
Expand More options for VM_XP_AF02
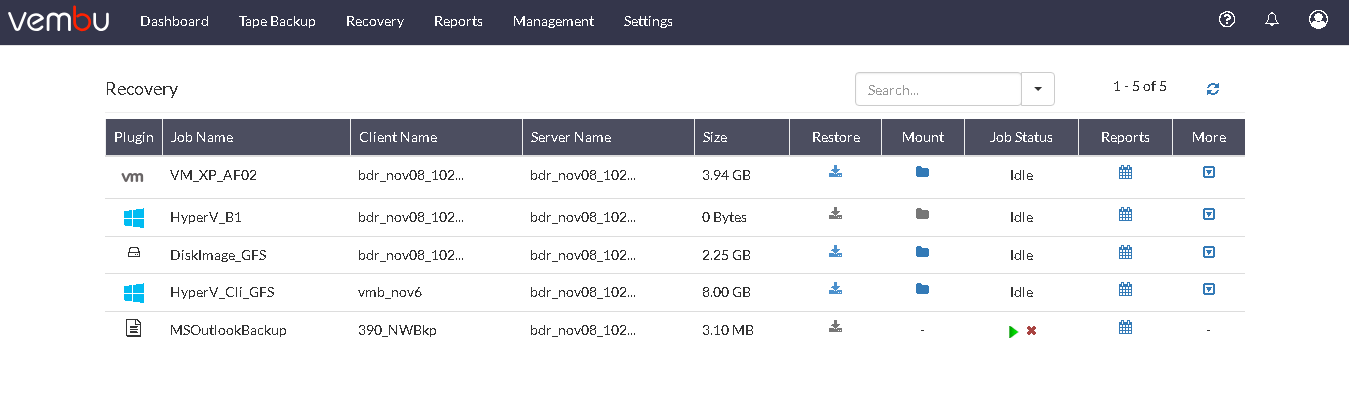click(1208, 172)
